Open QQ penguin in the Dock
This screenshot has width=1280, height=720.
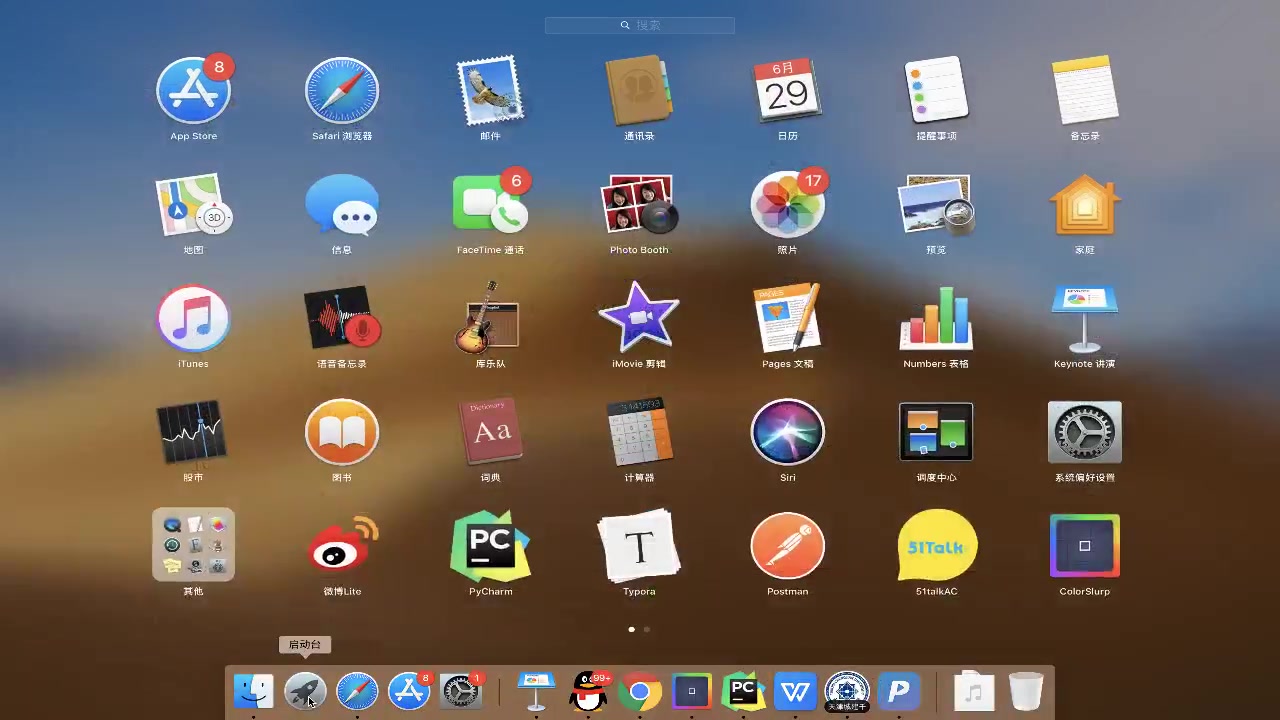(589, 691)
